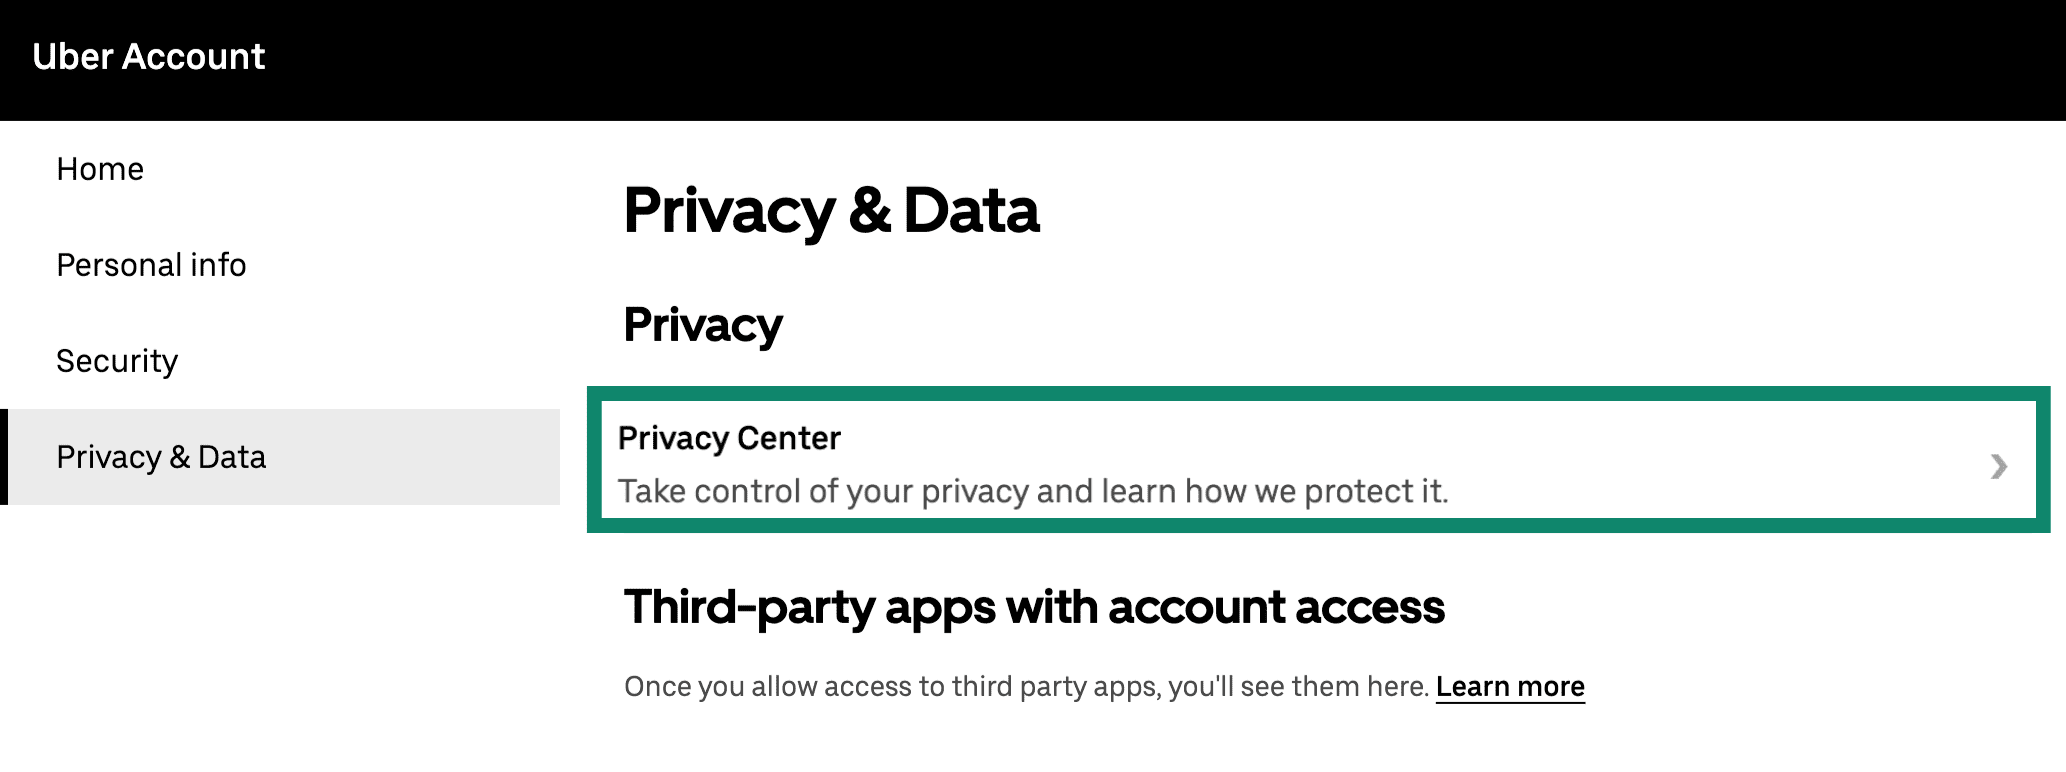2066x772 pixels.
Task: Go to Home from the navigation panel
Action: (x=100, y=169)
